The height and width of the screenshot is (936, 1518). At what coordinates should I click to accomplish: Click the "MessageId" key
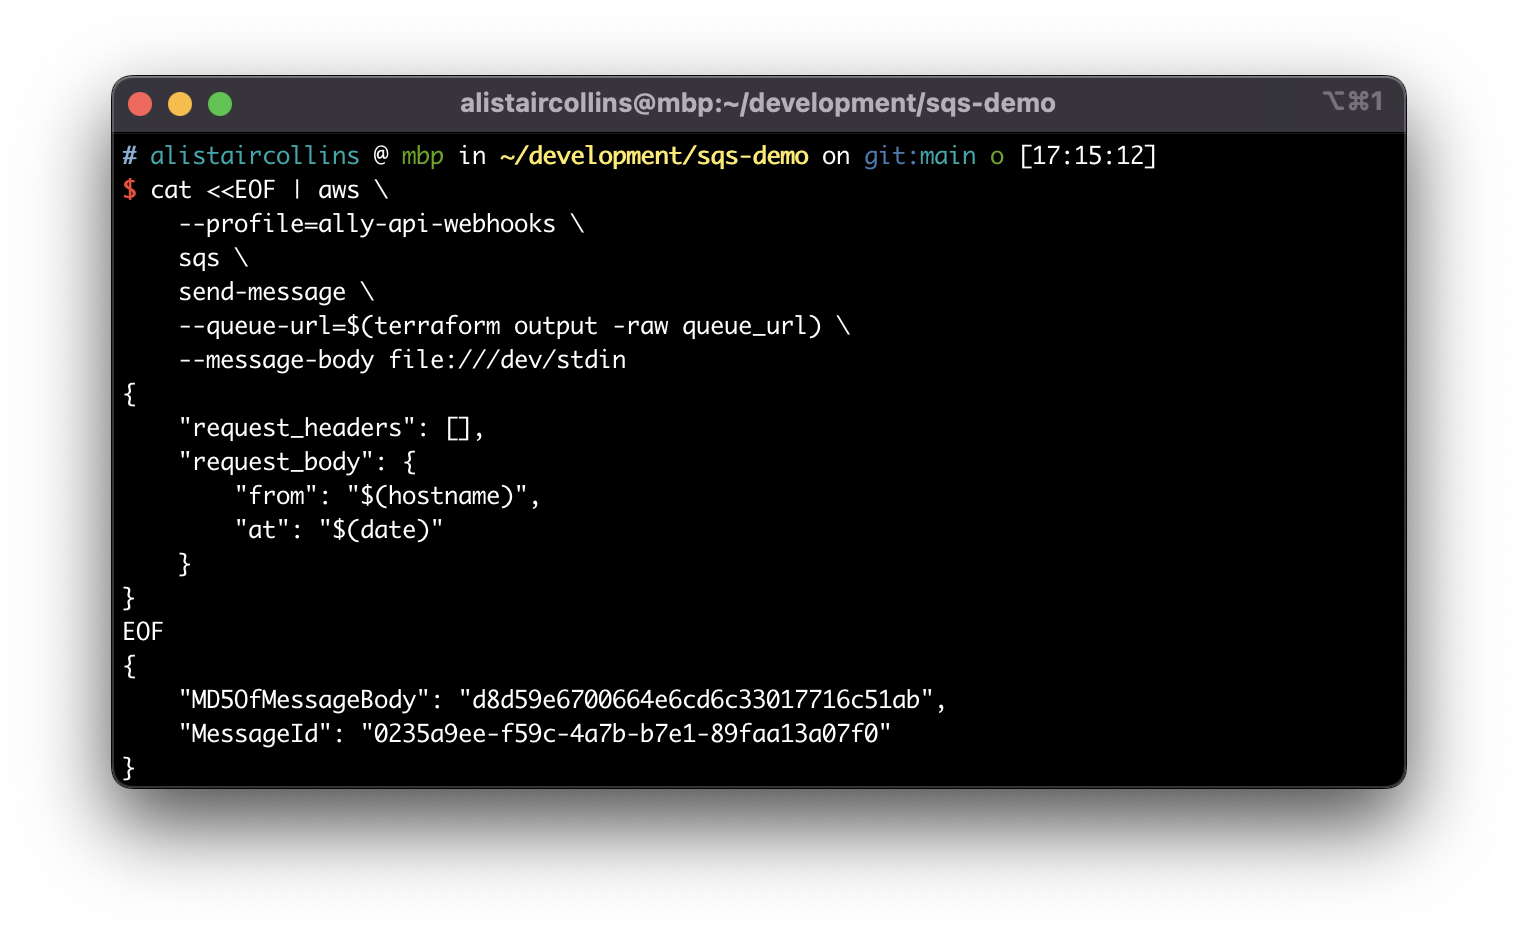click(x=255, y=734)
